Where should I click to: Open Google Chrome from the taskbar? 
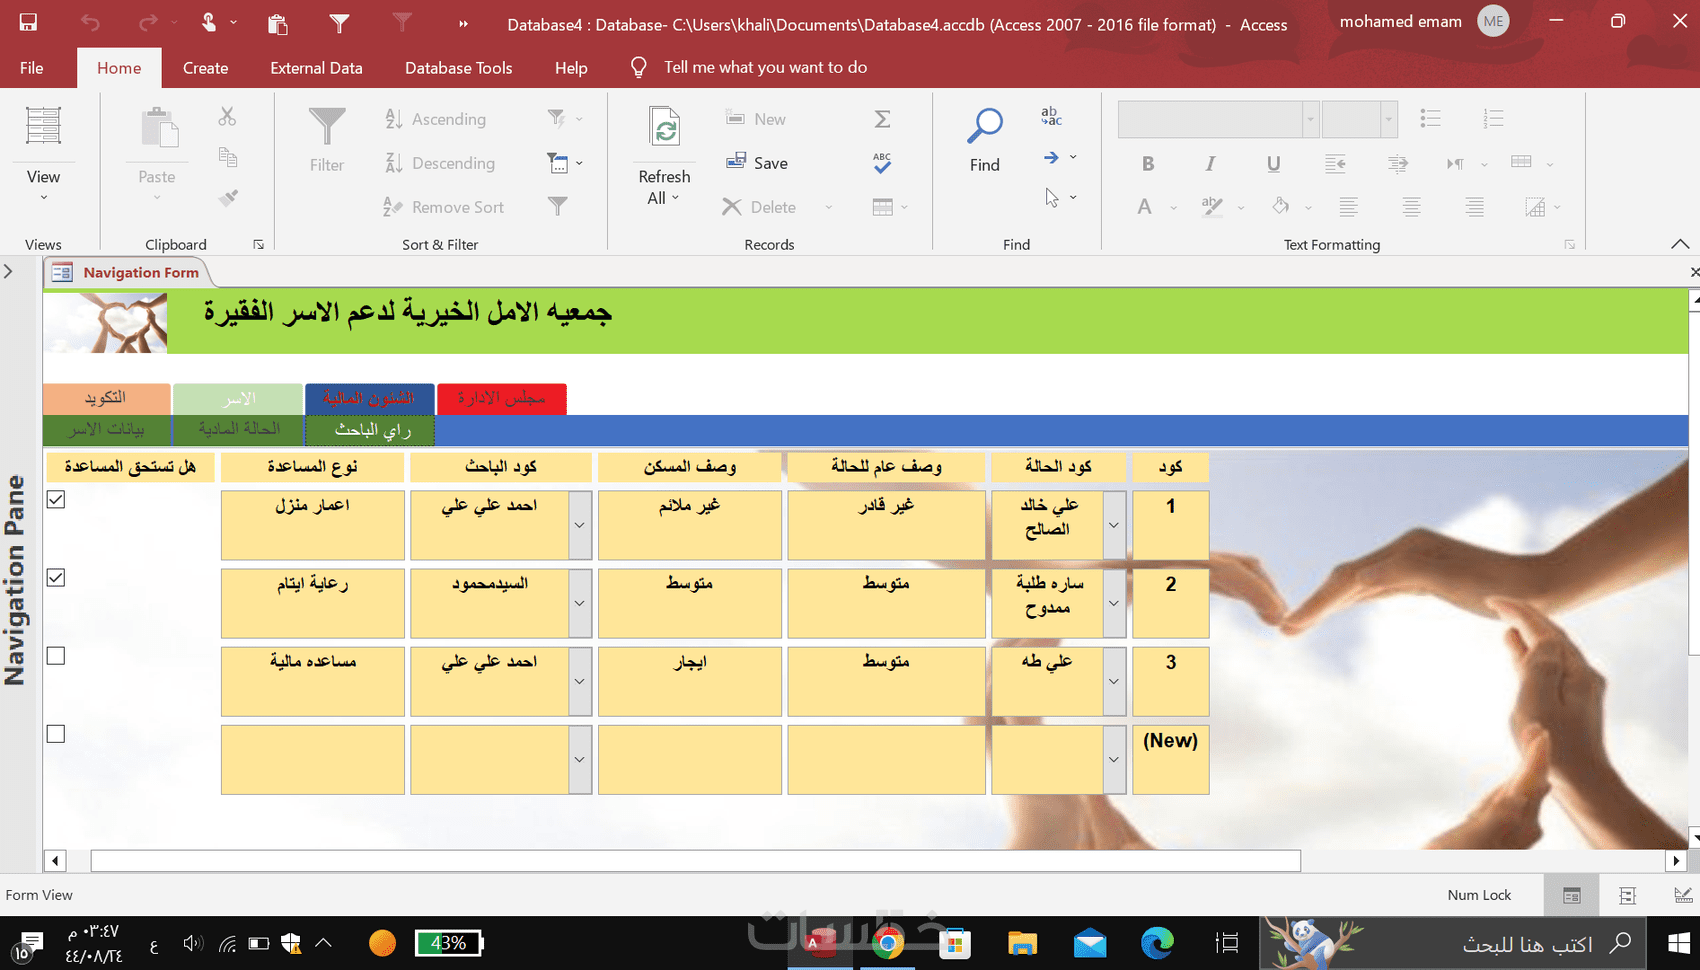[x=887, y=943]
